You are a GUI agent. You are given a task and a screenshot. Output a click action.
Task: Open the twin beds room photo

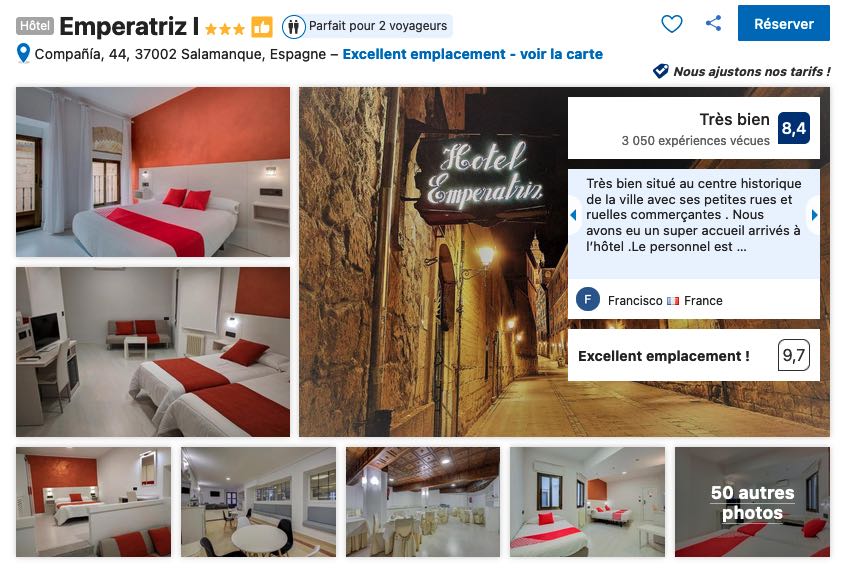point(153,352)
